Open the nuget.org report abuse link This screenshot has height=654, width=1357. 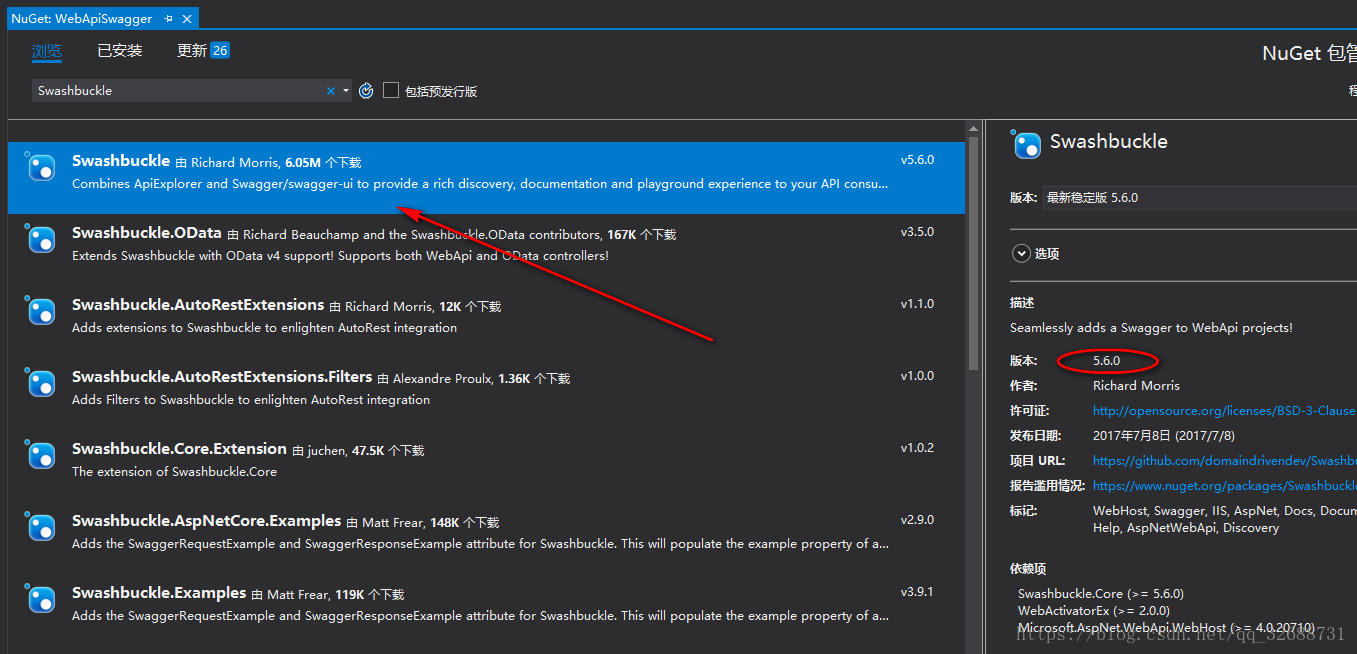click(x=1224, y=486)
